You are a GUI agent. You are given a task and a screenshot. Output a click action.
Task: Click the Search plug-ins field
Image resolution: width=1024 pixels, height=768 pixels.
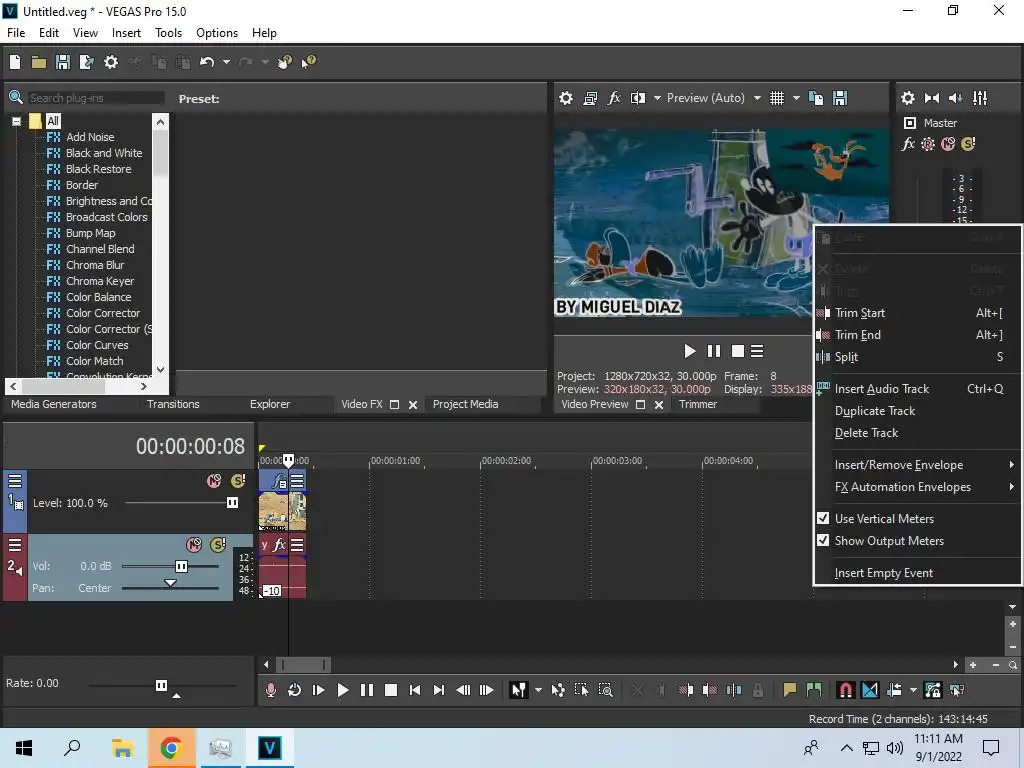(96, 98)
